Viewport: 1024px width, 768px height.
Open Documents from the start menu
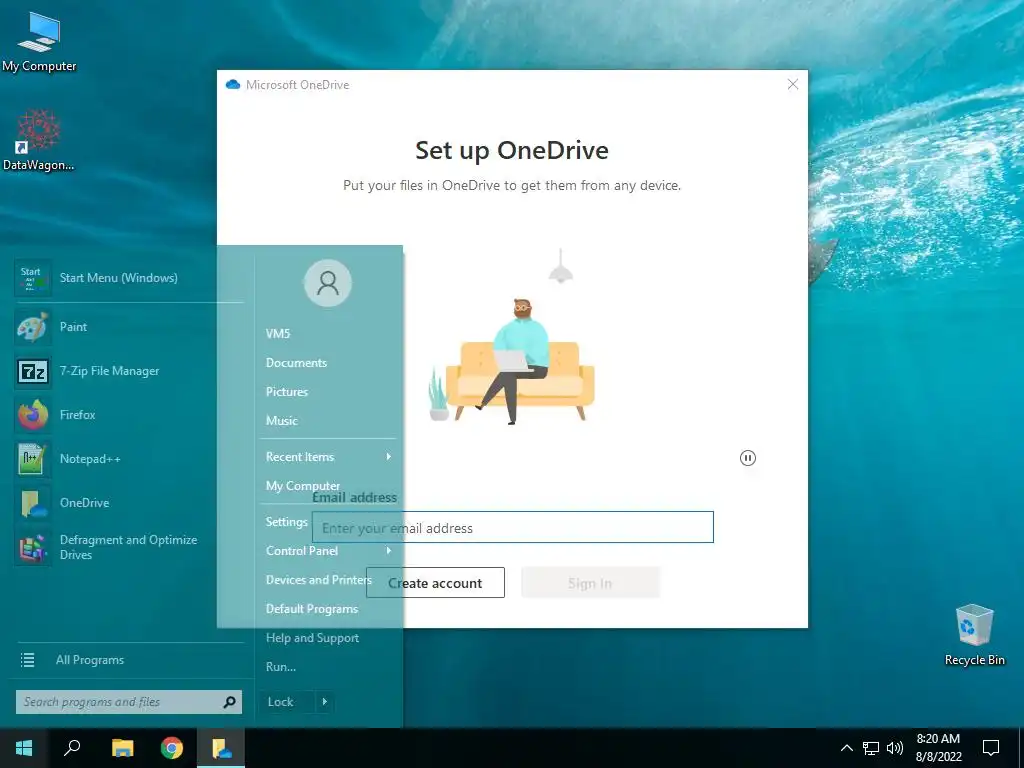296,363
